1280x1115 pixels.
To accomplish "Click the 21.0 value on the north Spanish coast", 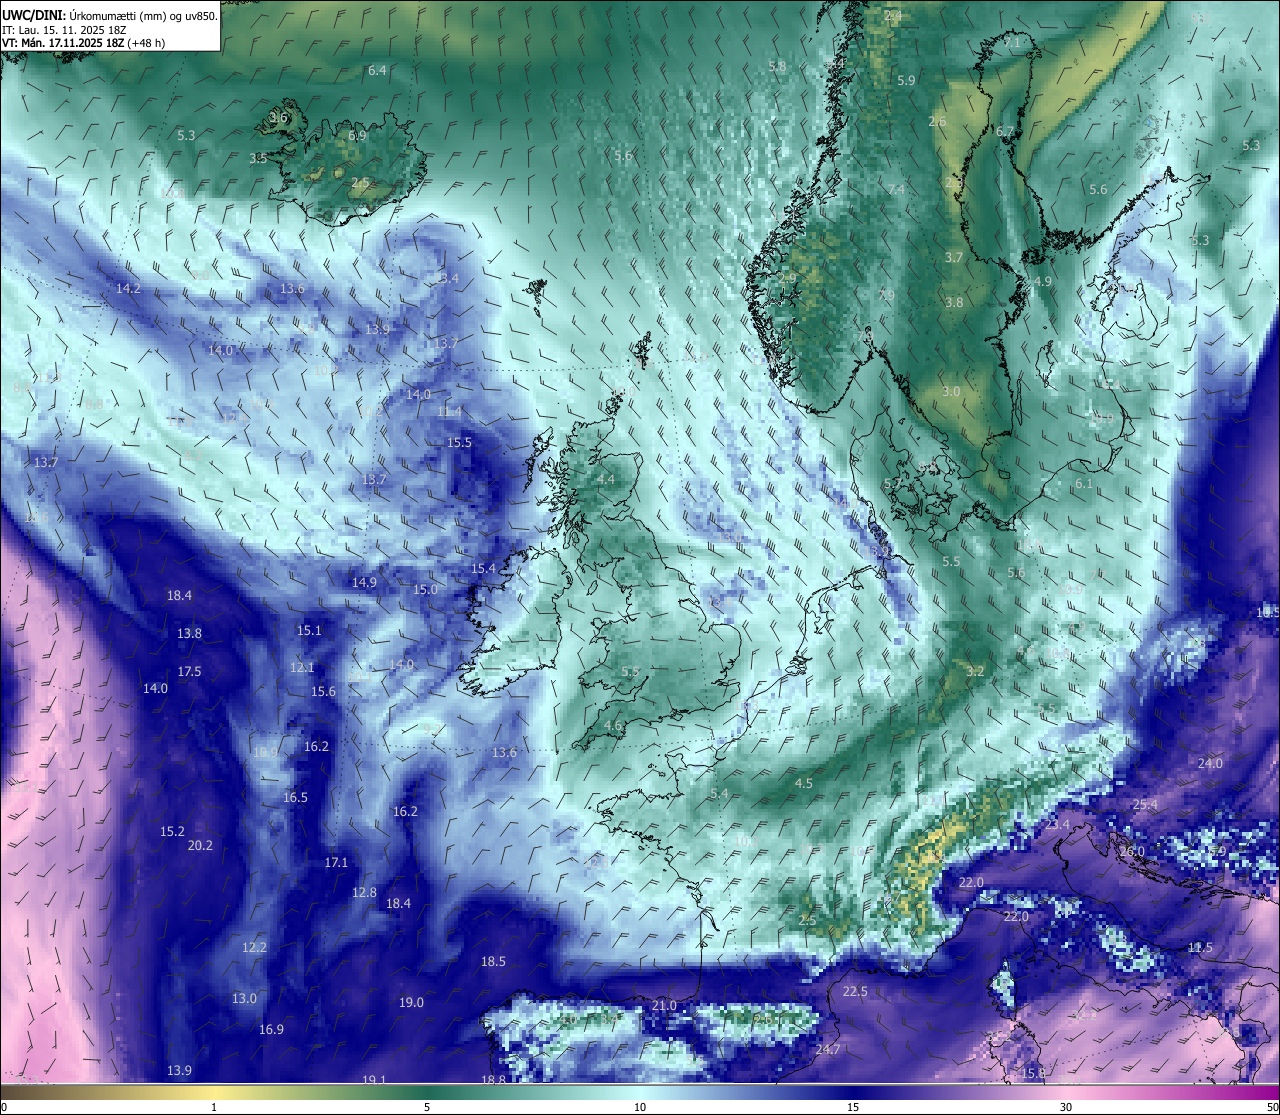I will [664, 1006].
